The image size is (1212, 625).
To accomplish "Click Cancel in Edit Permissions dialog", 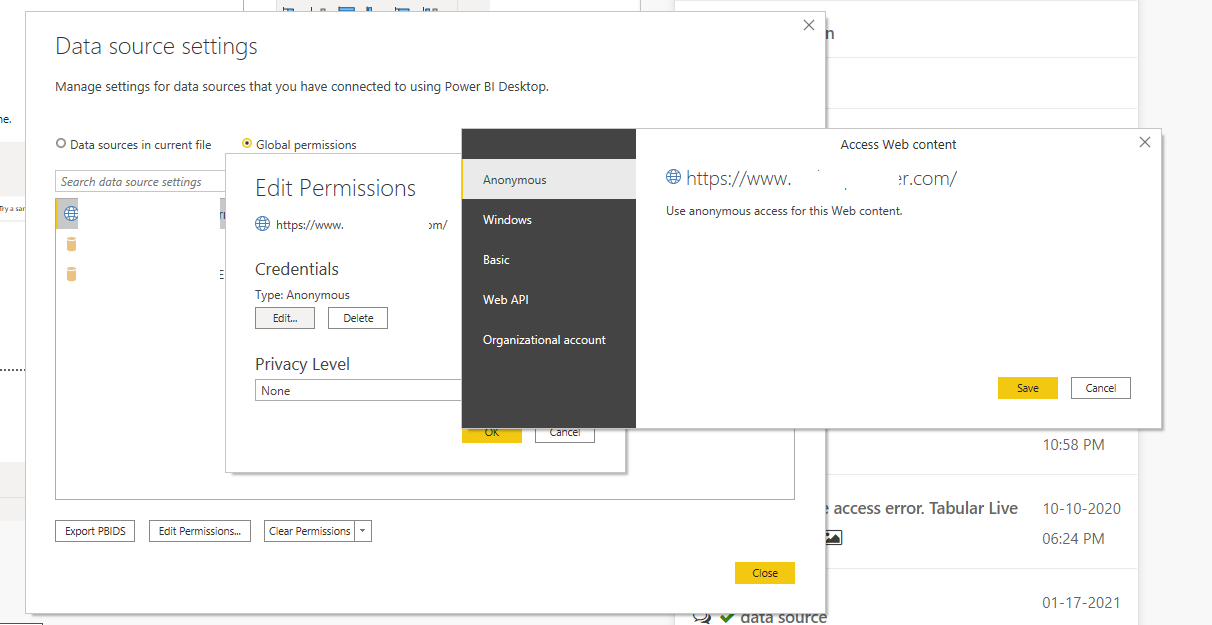I will [564, 434].
